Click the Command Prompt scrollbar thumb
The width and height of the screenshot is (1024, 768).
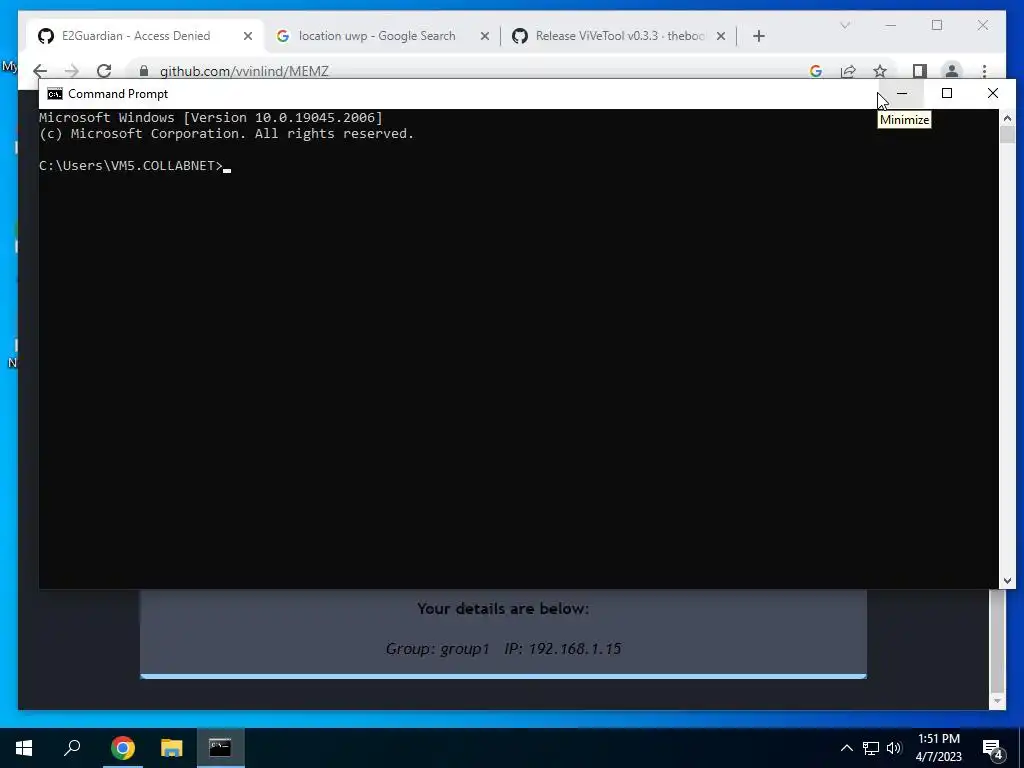(x=1007, y=135)
